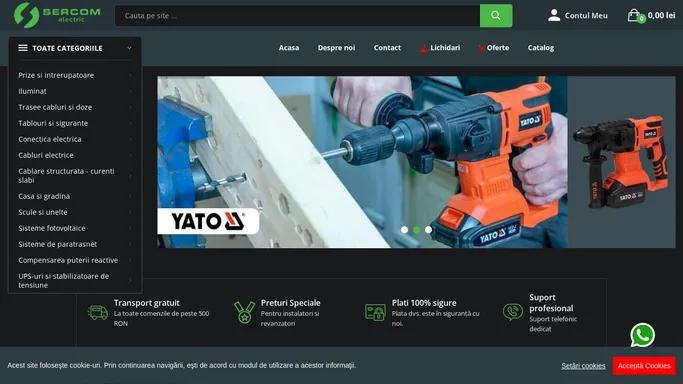This screenshot has height=384, width=683.
Task: Expand Cabluri electrice arrow
Action: coord(130,155)
